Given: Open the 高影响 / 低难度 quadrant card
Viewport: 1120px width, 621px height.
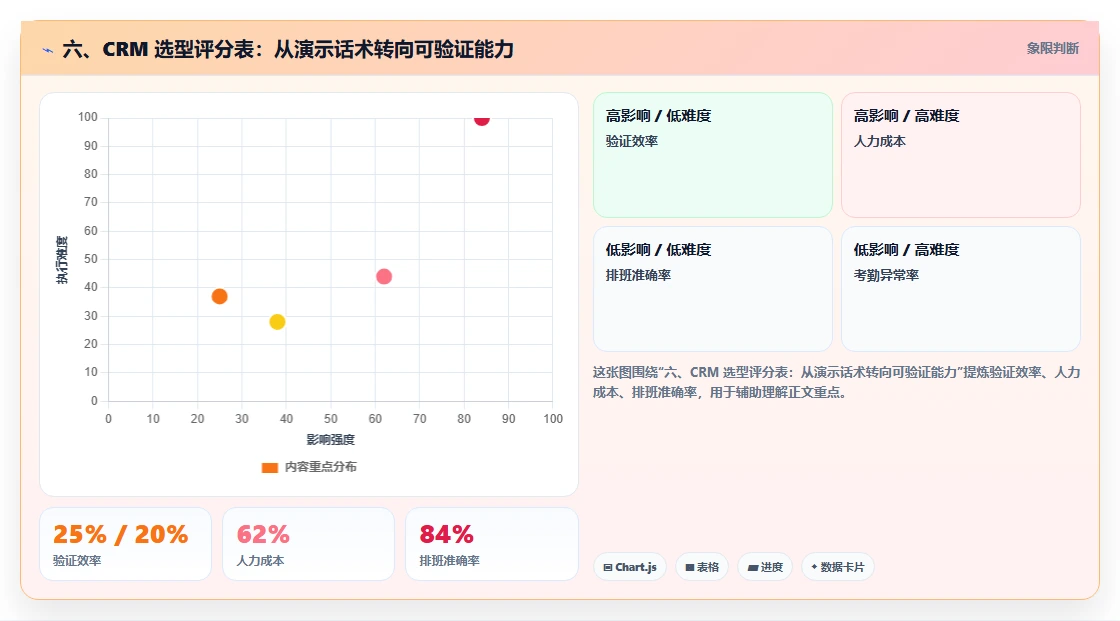Looking at the screenshot, I should coord(712,154).
